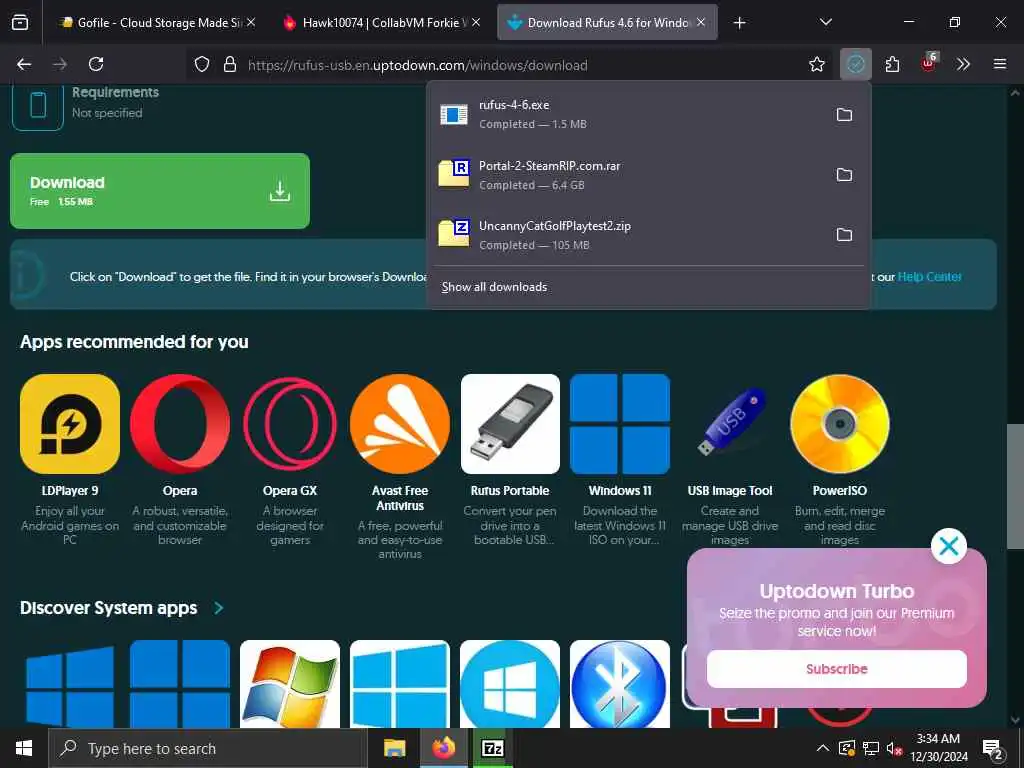
Task: Reload the current page
Action: point(96,64)
